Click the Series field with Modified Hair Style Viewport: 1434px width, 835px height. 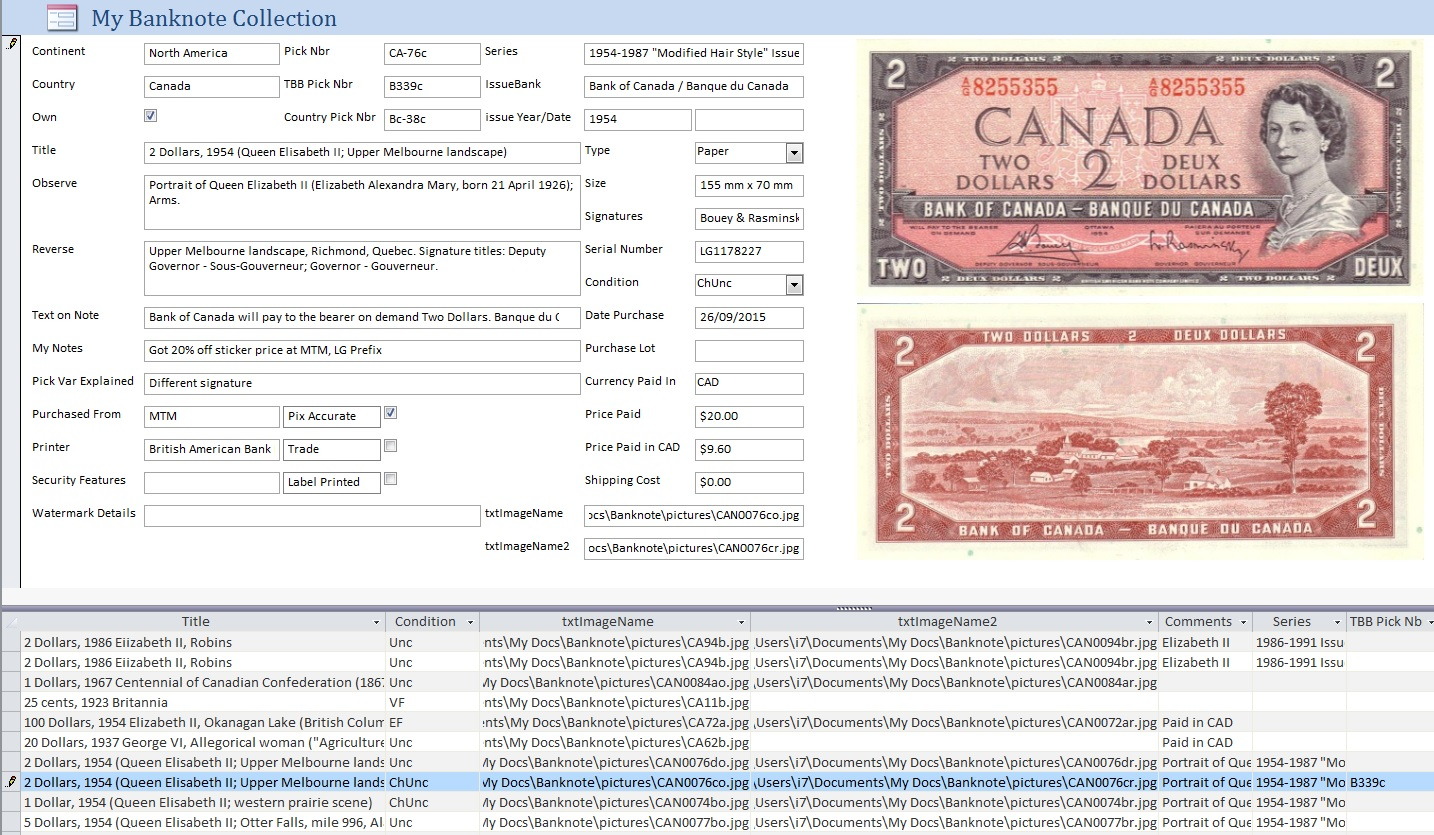pos(694,54)
